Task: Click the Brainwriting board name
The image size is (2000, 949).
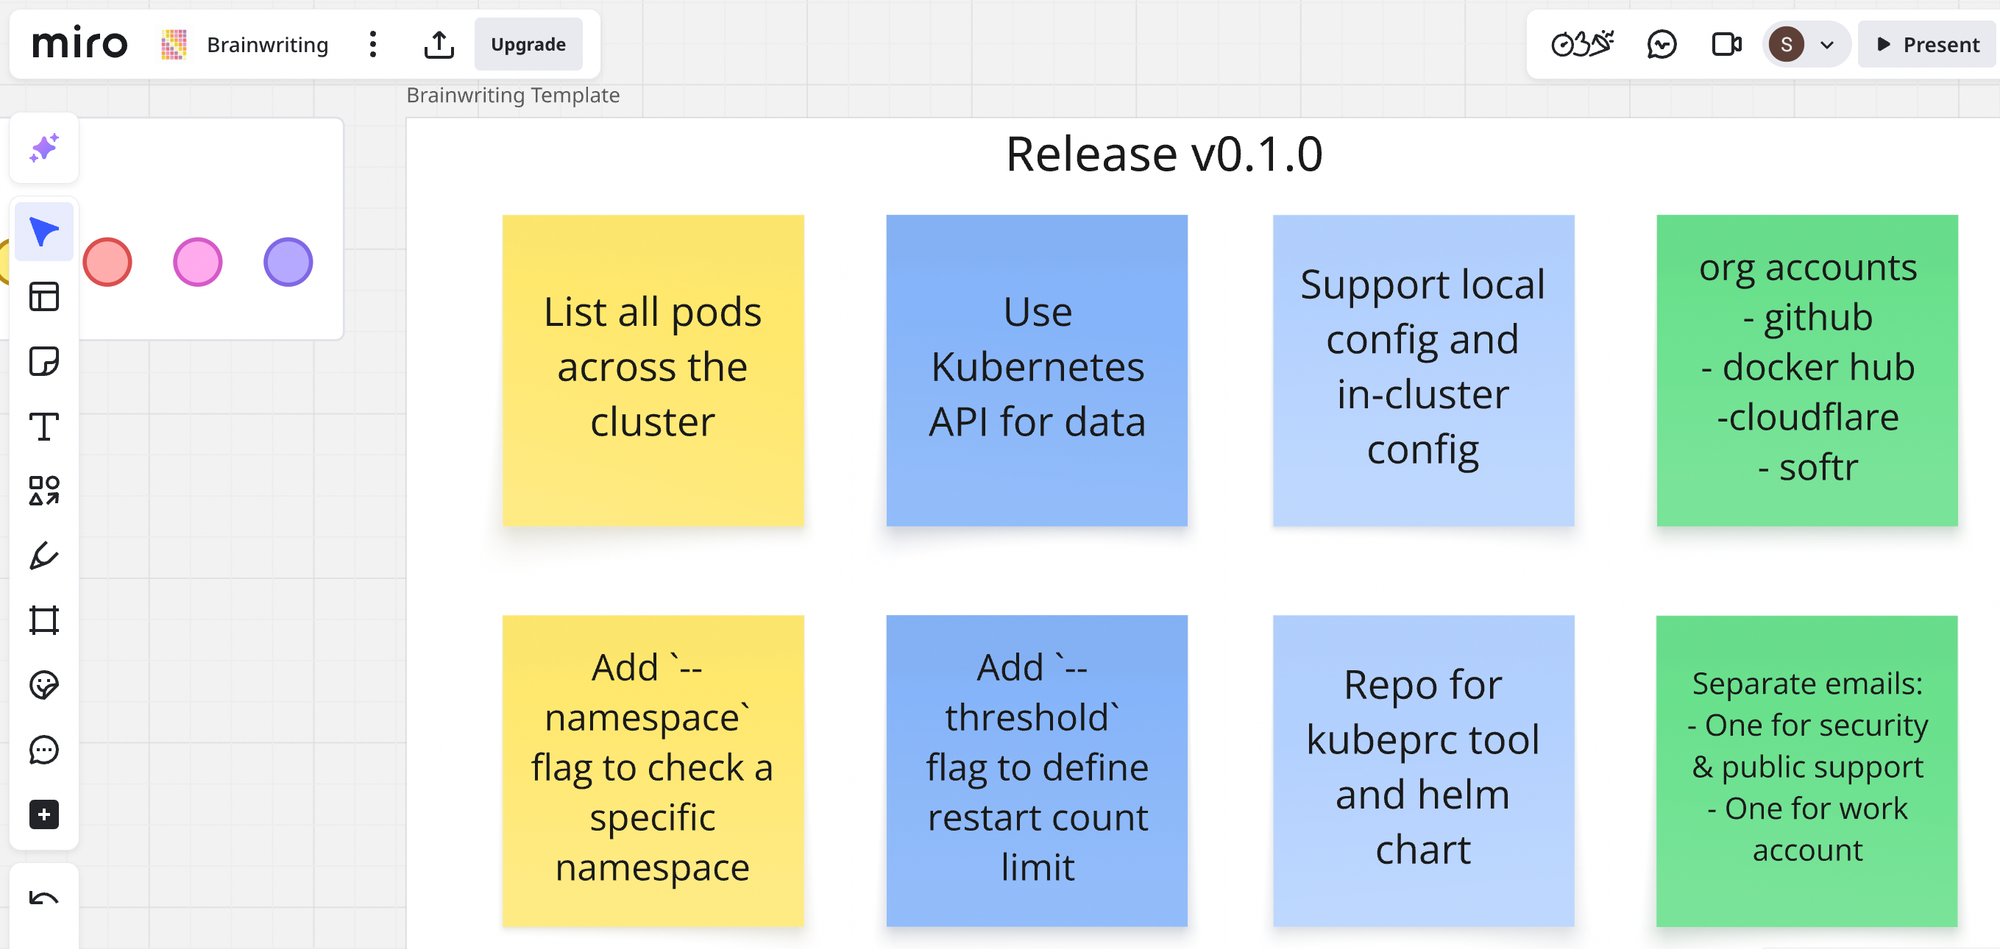Action: click(x=267, y=45)
